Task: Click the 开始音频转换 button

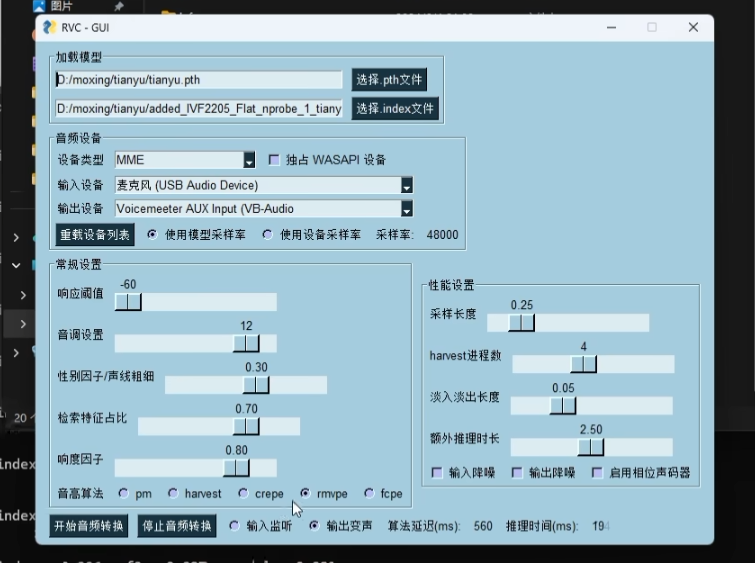Action: [89, 526]
